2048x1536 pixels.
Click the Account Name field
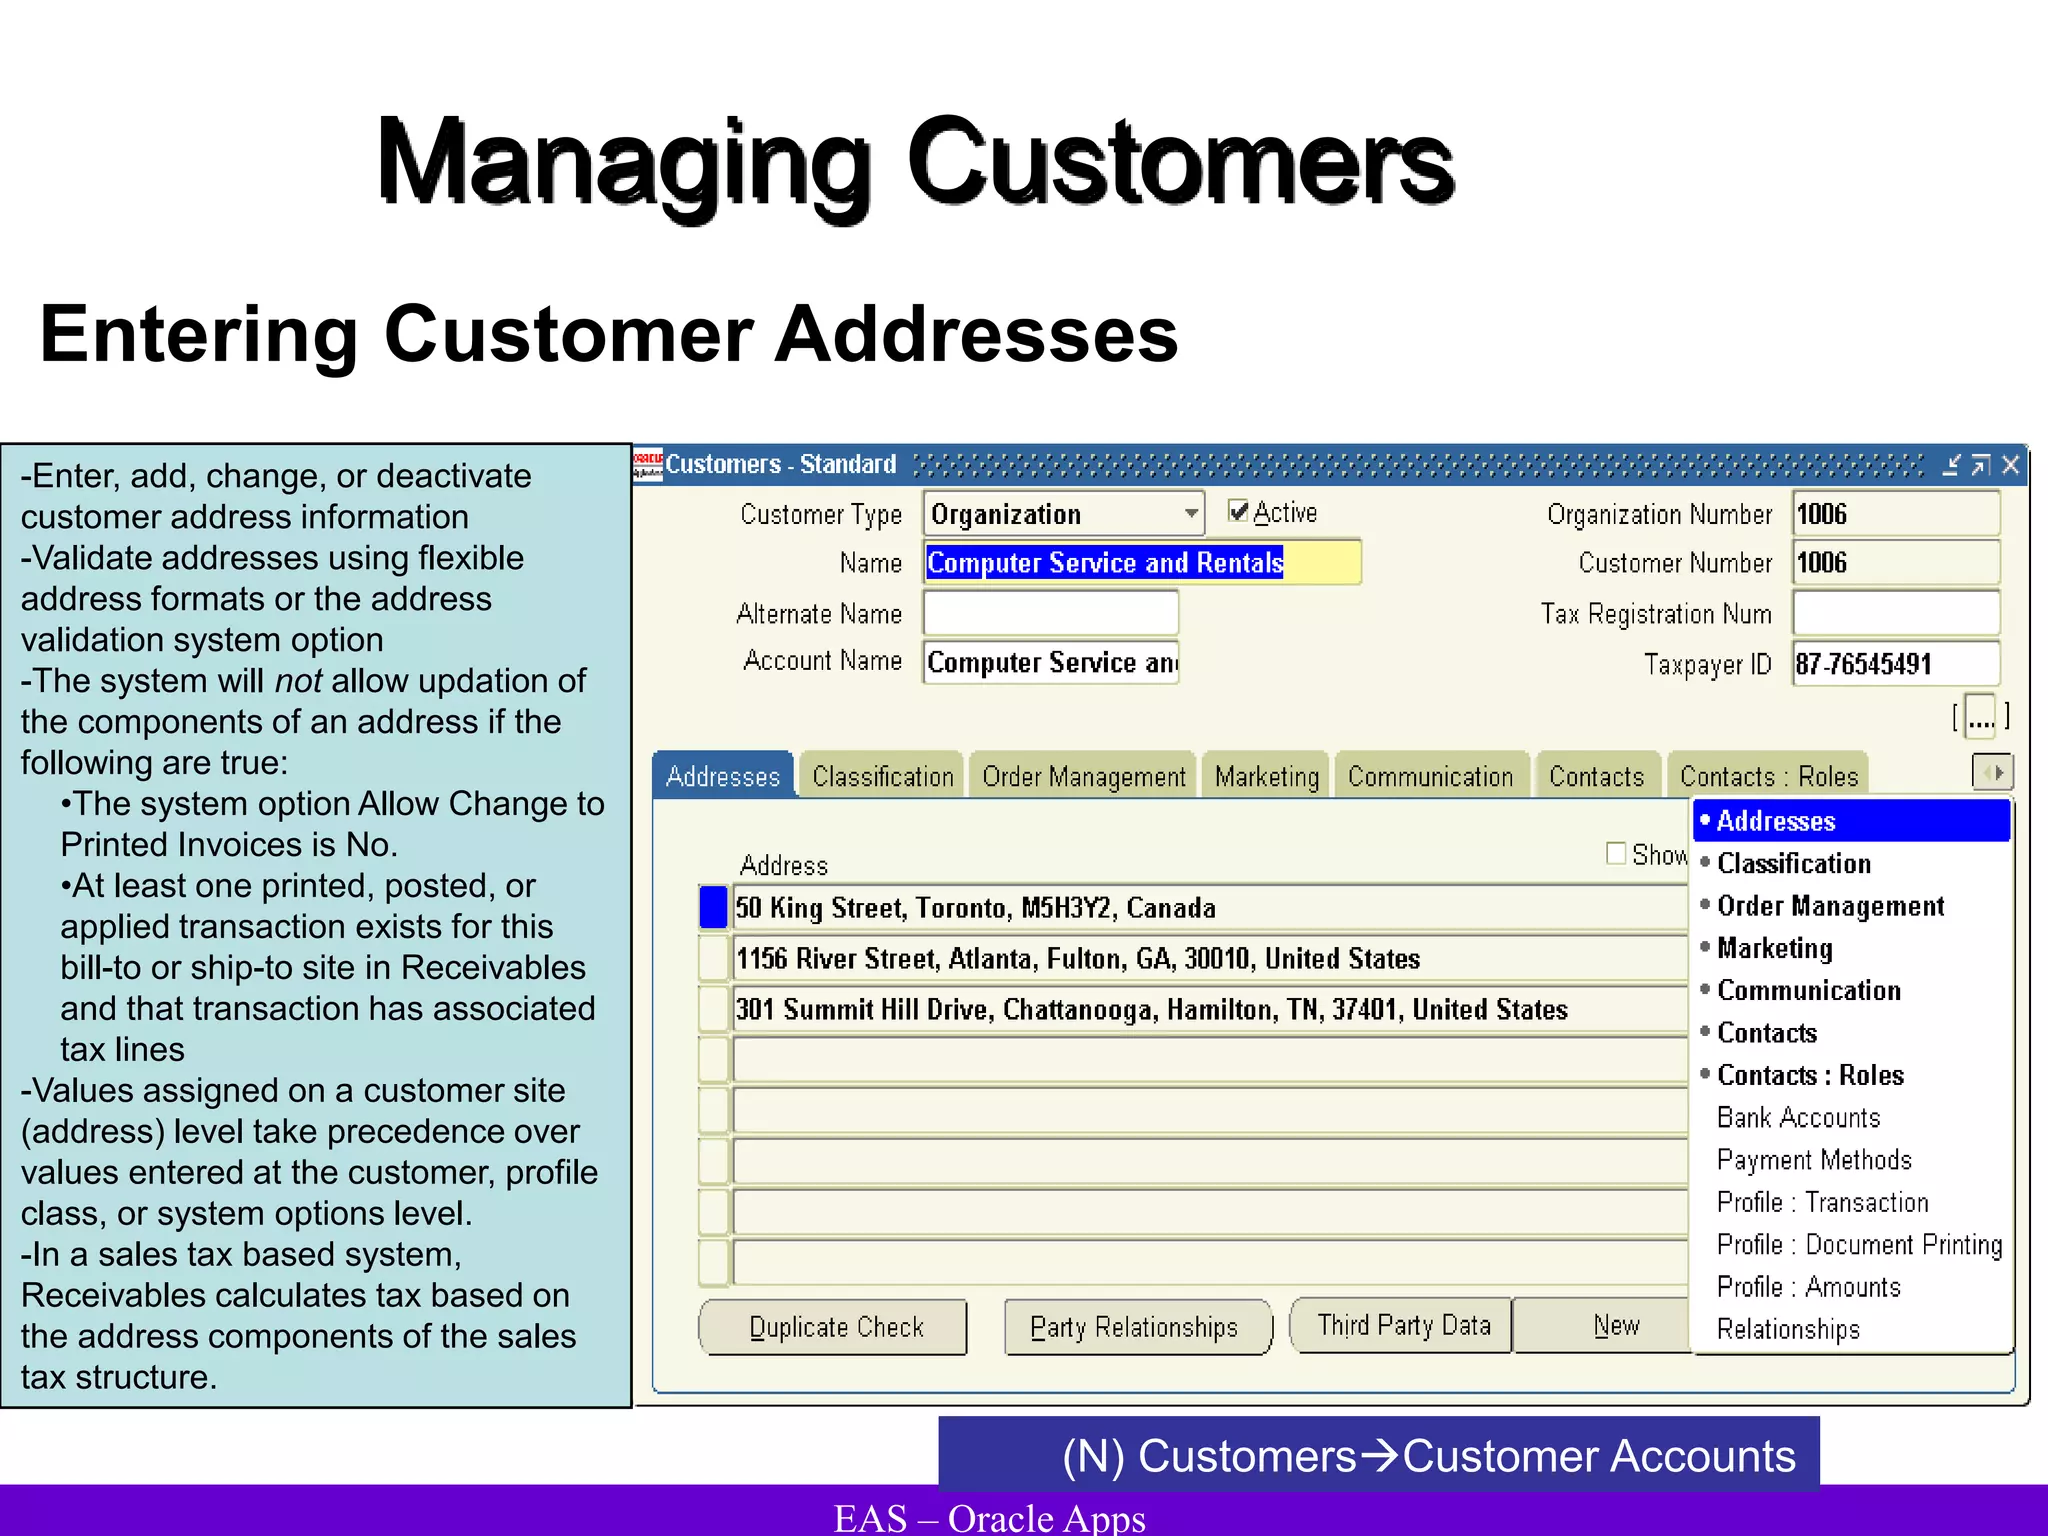[x=1051, y=662]
